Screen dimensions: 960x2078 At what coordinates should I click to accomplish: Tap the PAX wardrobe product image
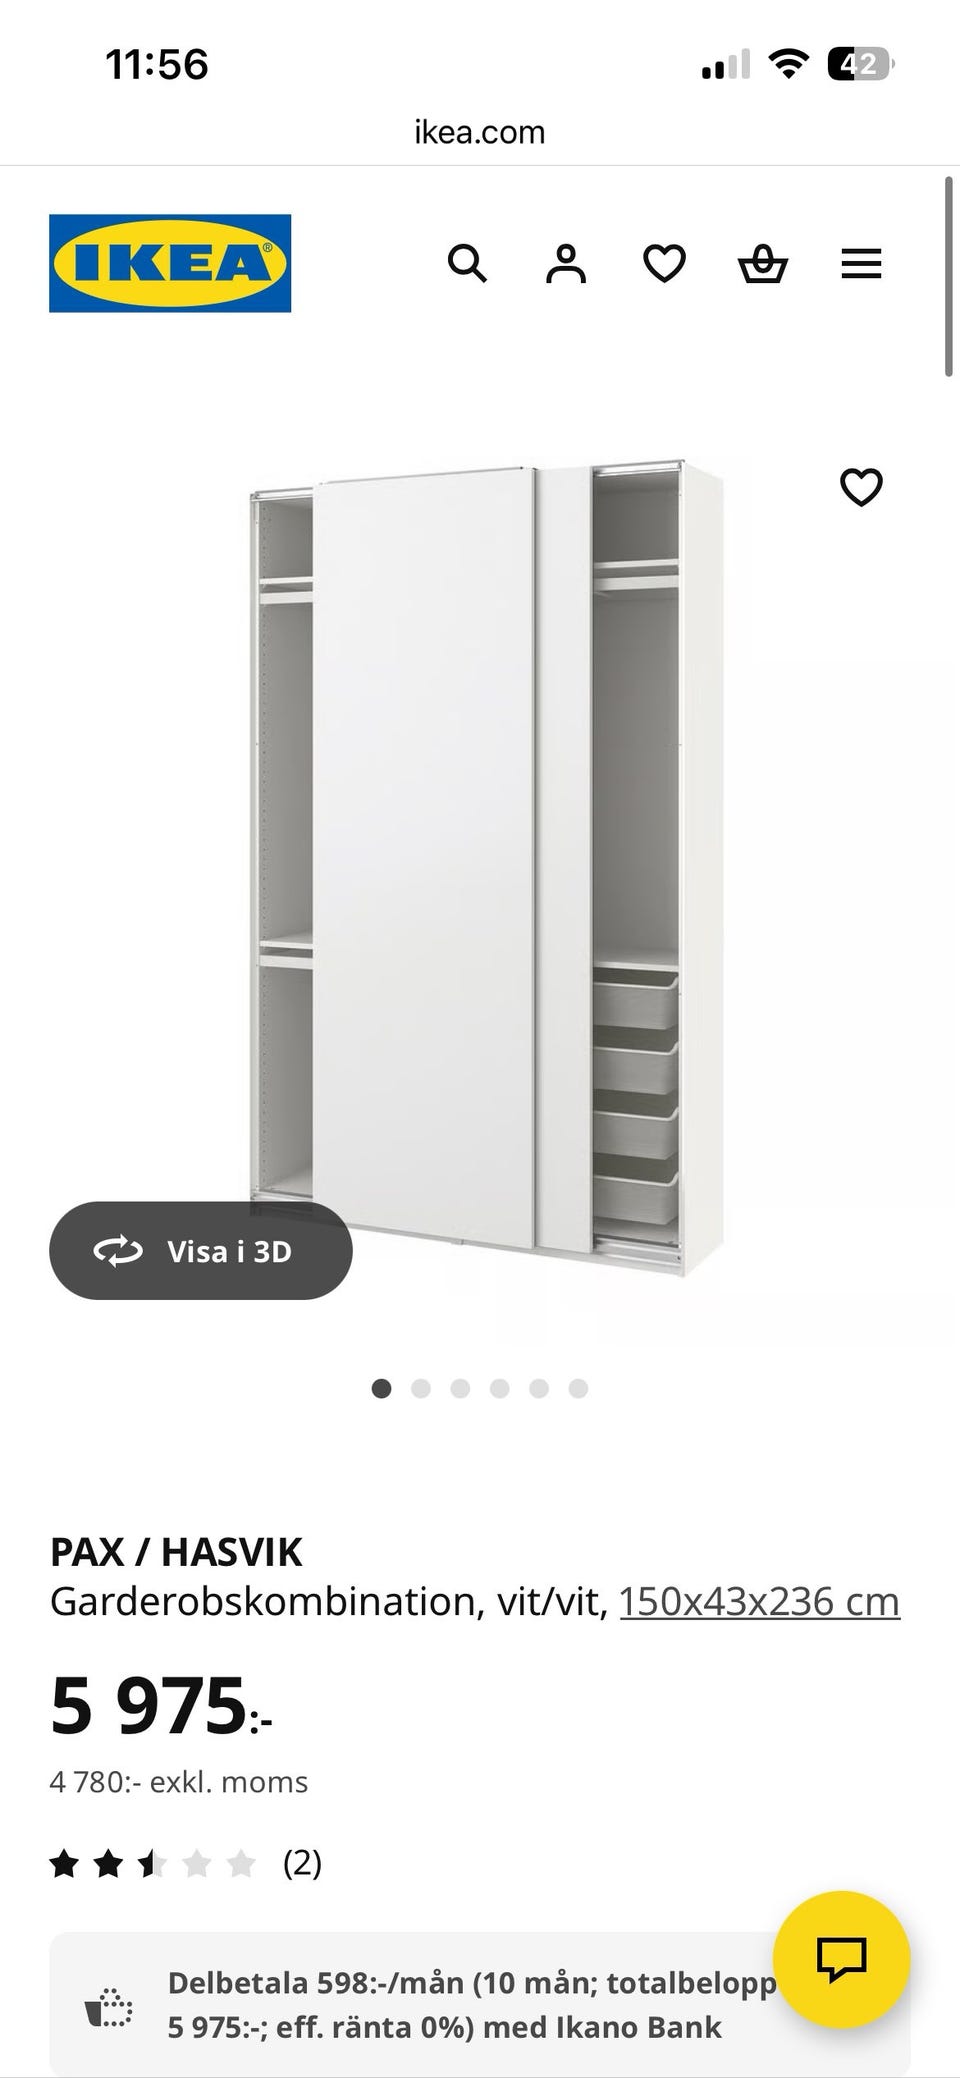pyautogui.click(x=486, y=866)
